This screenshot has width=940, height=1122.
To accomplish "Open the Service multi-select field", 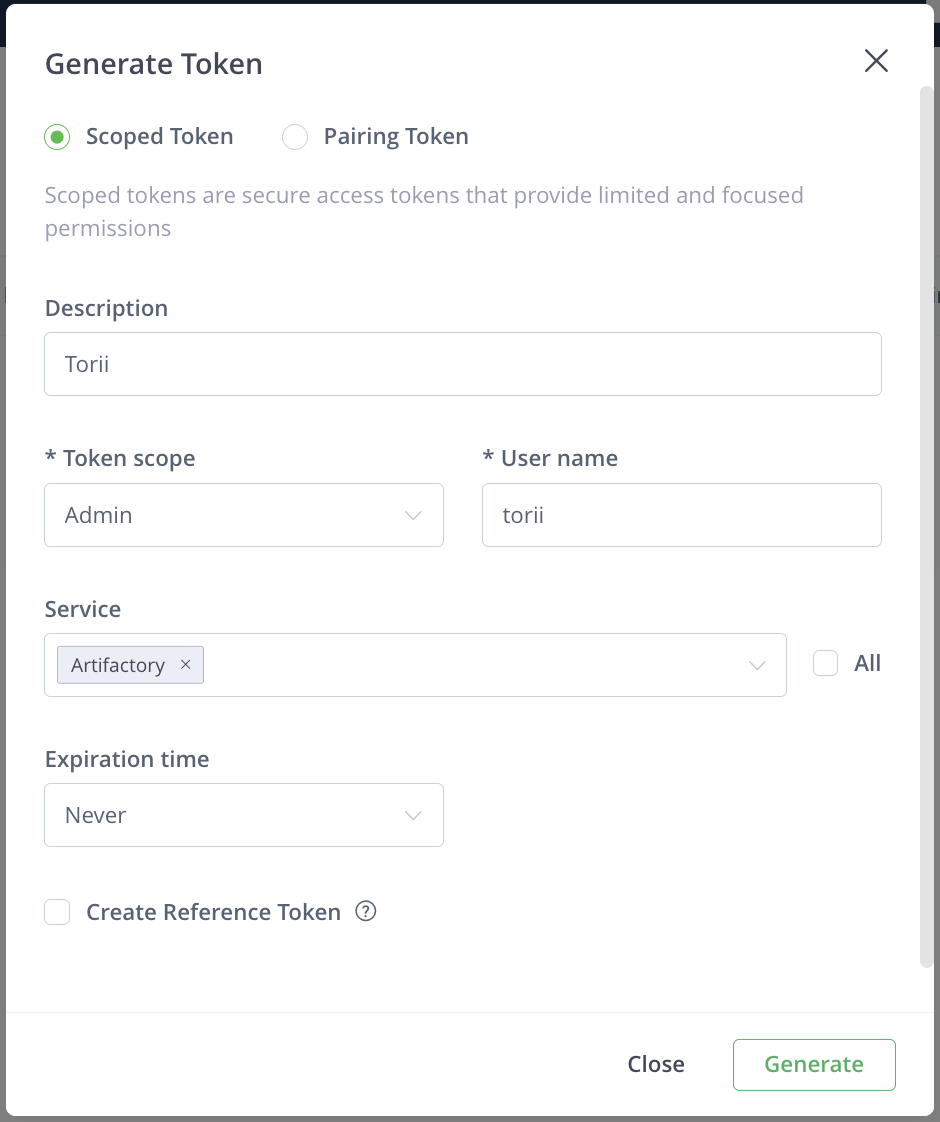I will coord(450,664).
